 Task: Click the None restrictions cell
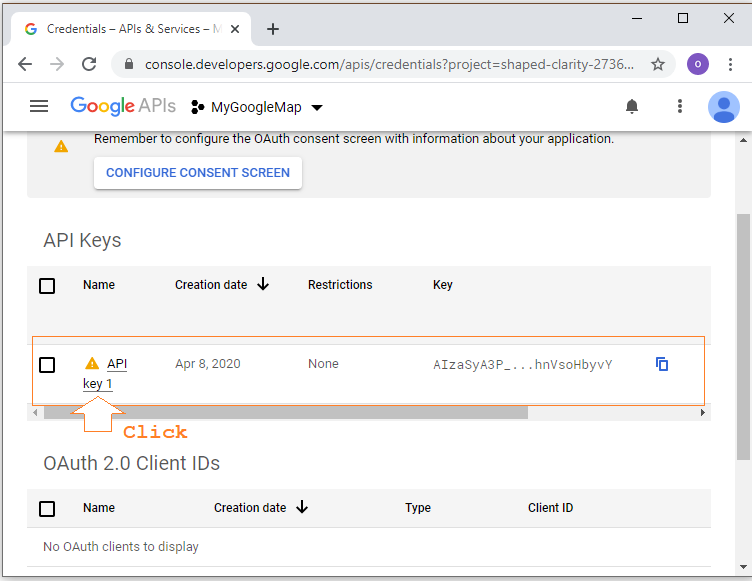coord(323,364)
